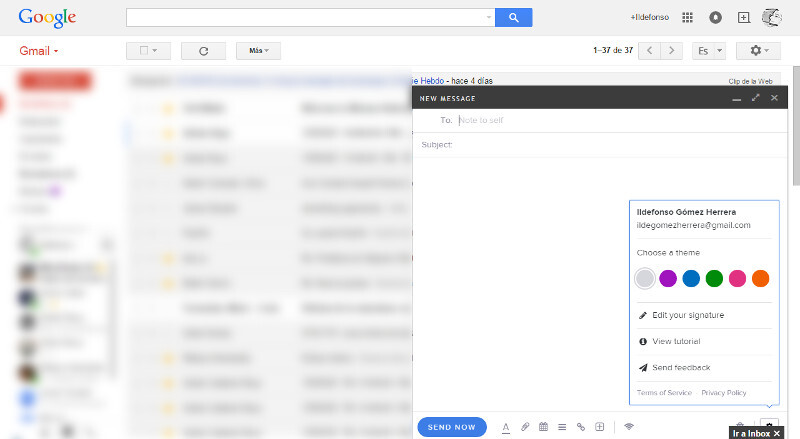Click the Google+ share icon
Viewport: 800px width, 439px height.
pos(743,17)
